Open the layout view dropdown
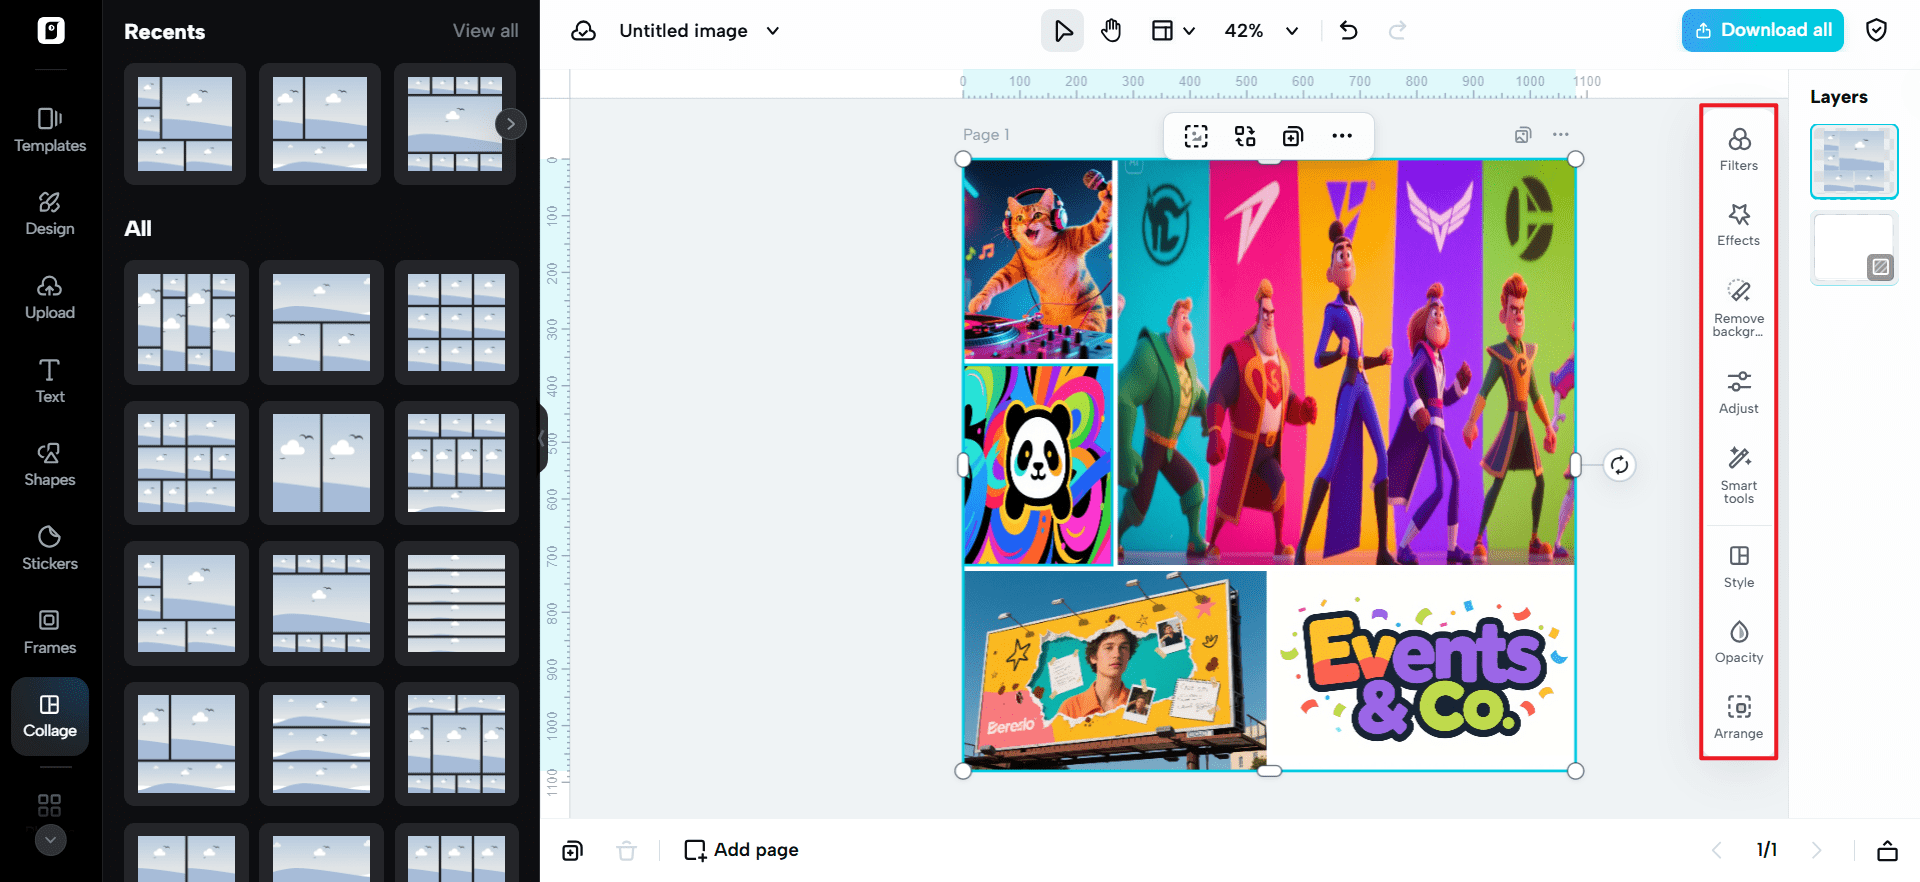Viewport: 1920px width, 882px height. click(x=1173, y=31)
